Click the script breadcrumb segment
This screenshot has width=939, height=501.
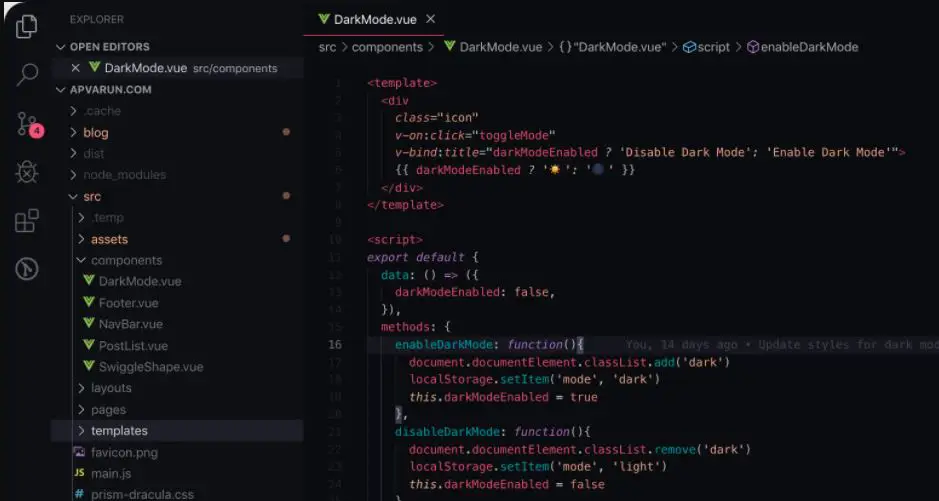[707, 47]
